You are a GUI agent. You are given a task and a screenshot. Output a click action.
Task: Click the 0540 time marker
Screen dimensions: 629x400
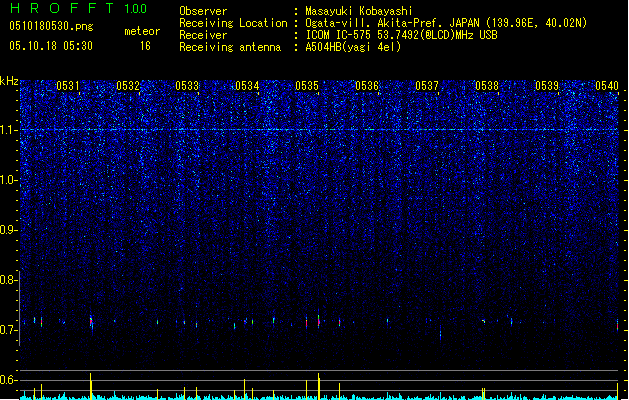click(607, 86)
